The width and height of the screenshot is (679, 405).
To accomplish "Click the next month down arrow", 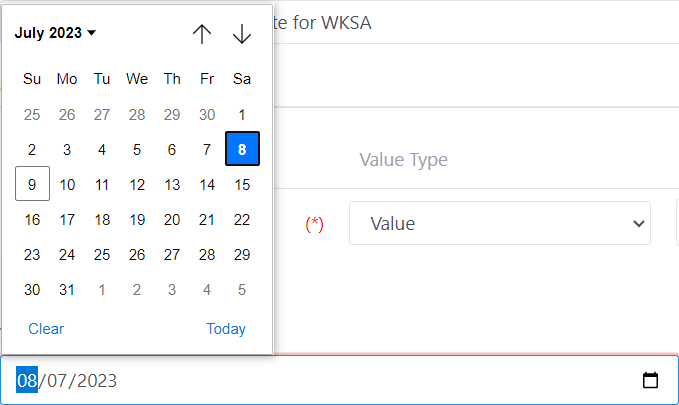I will click(242, 34).
